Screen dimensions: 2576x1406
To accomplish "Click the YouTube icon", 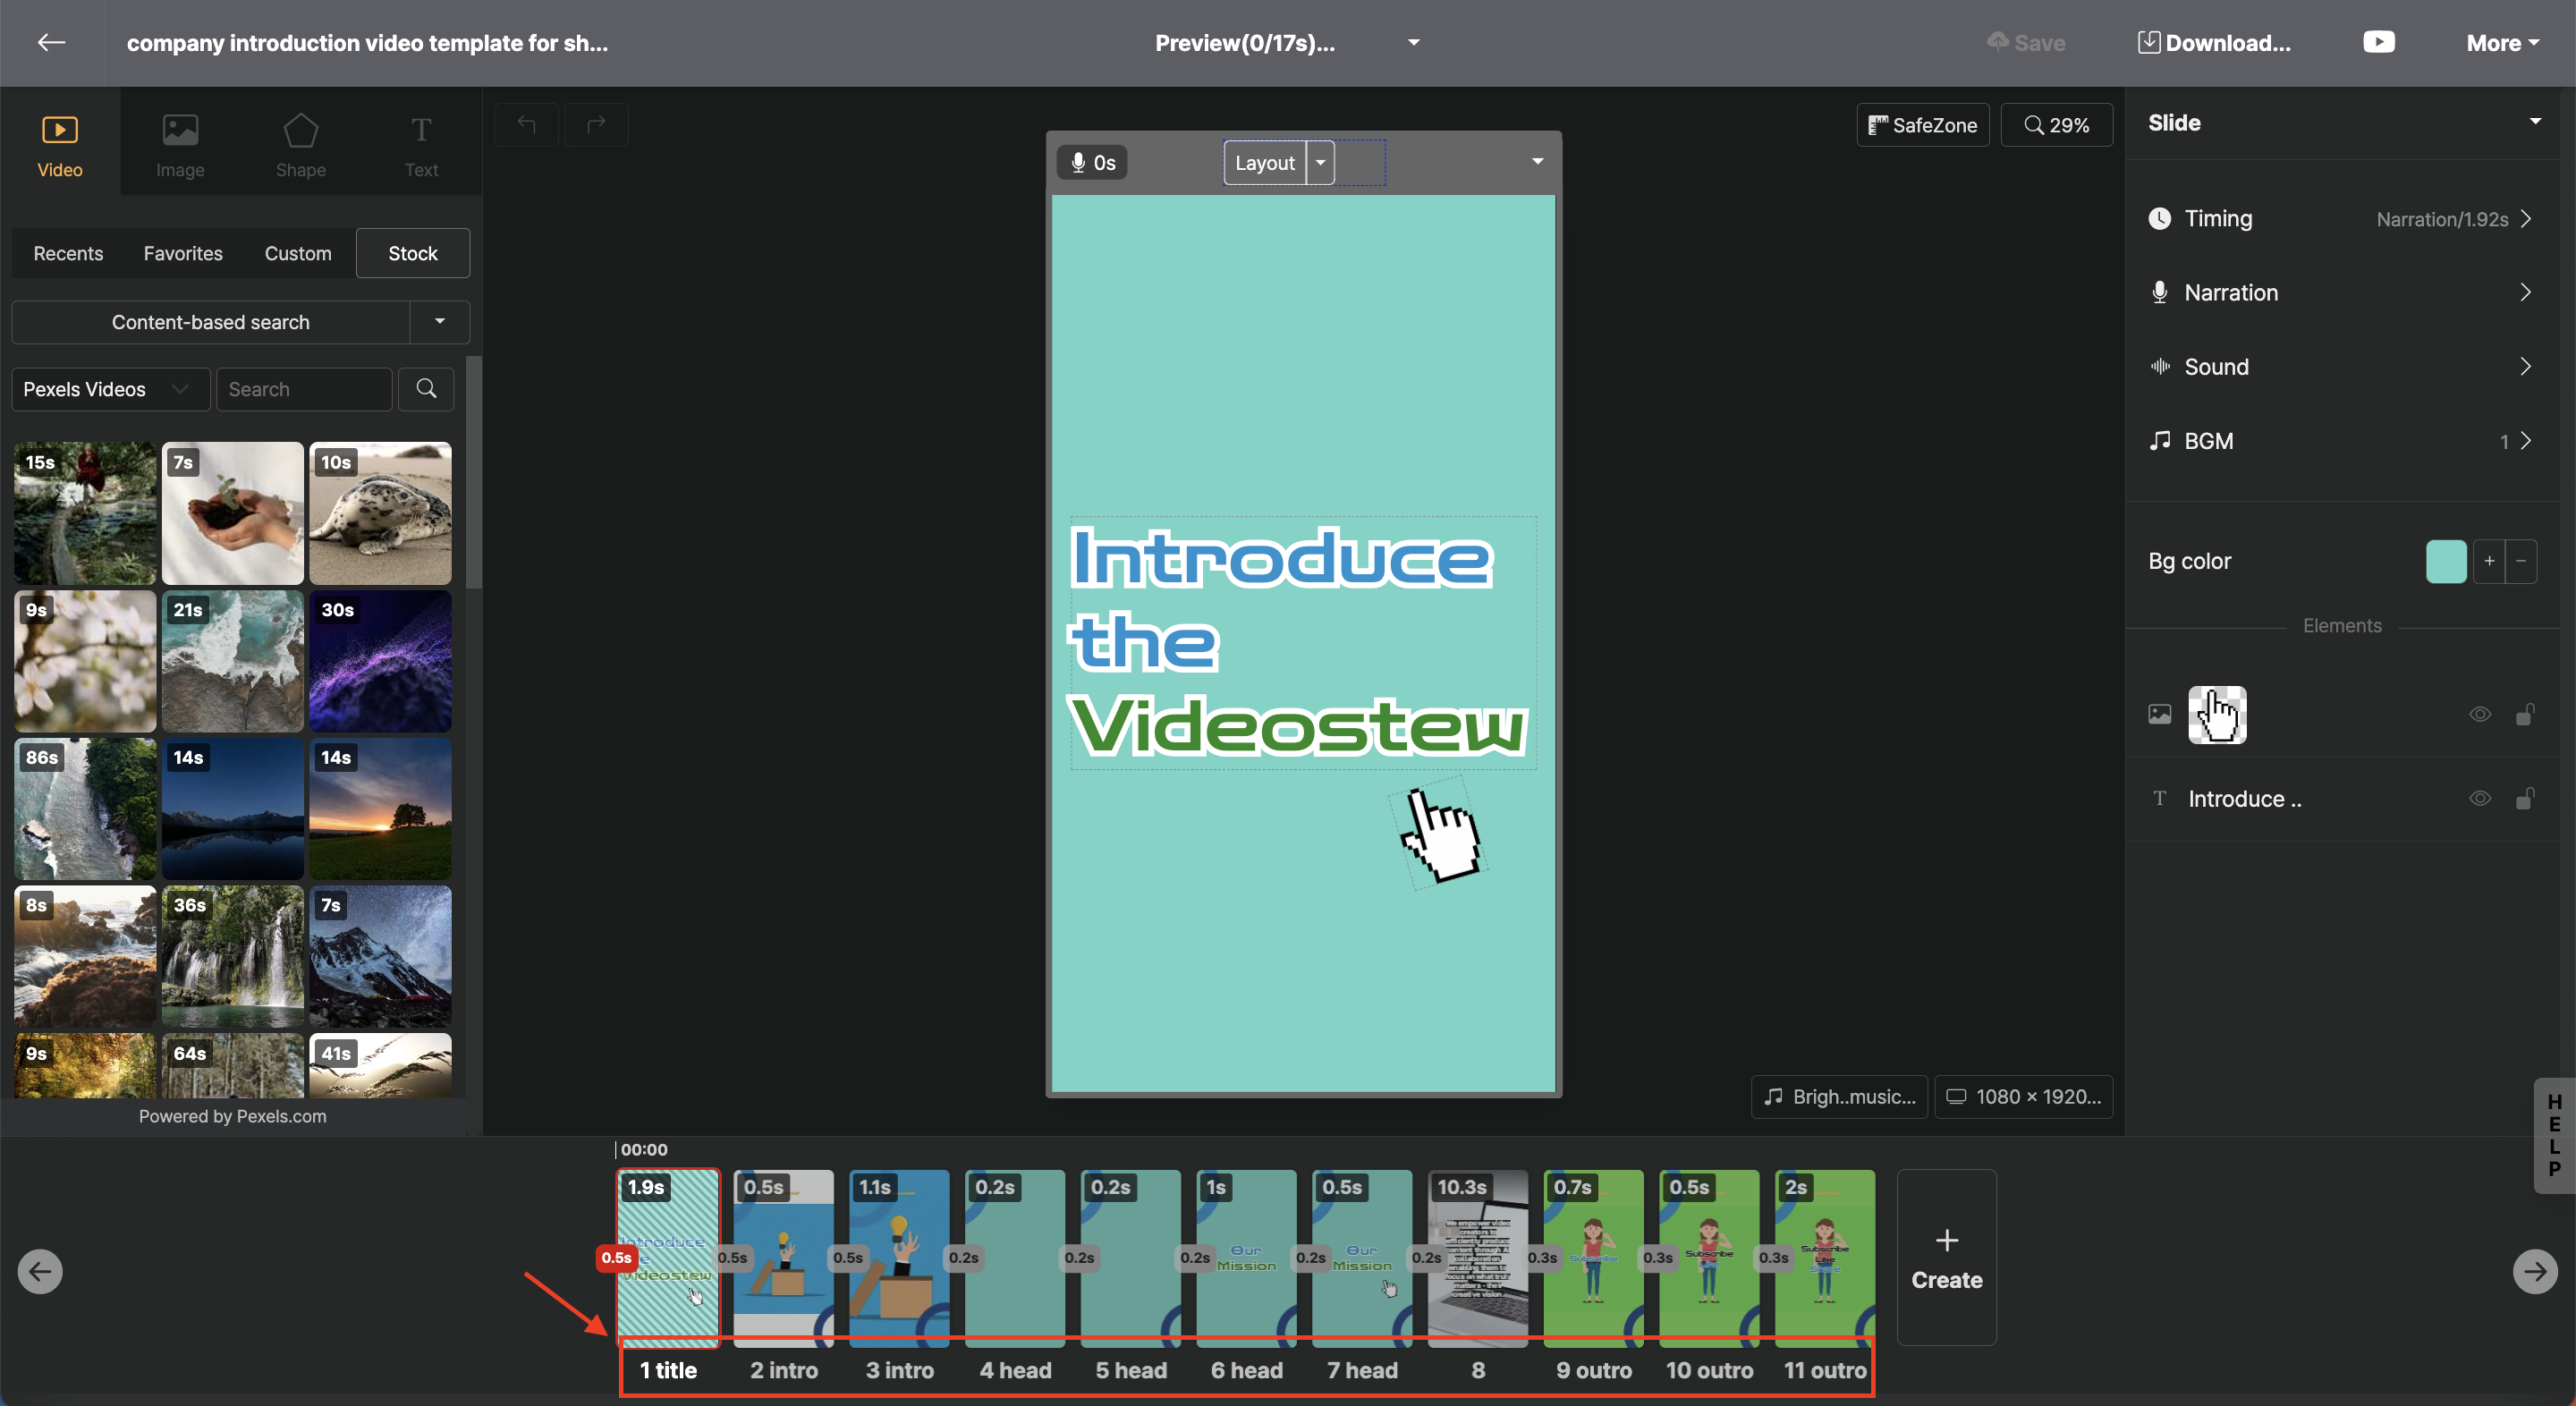I will [x=2379, y=42].
